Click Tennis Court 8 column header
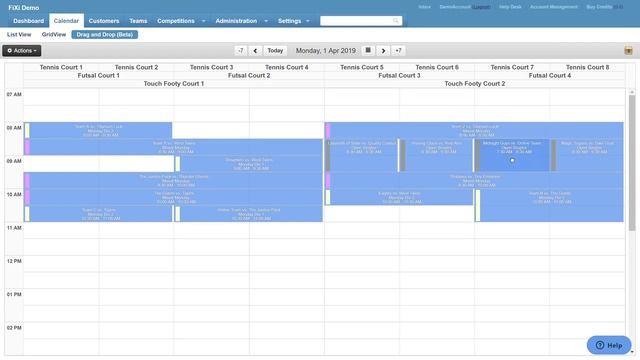The image size is (640, 360). (587, 67)
